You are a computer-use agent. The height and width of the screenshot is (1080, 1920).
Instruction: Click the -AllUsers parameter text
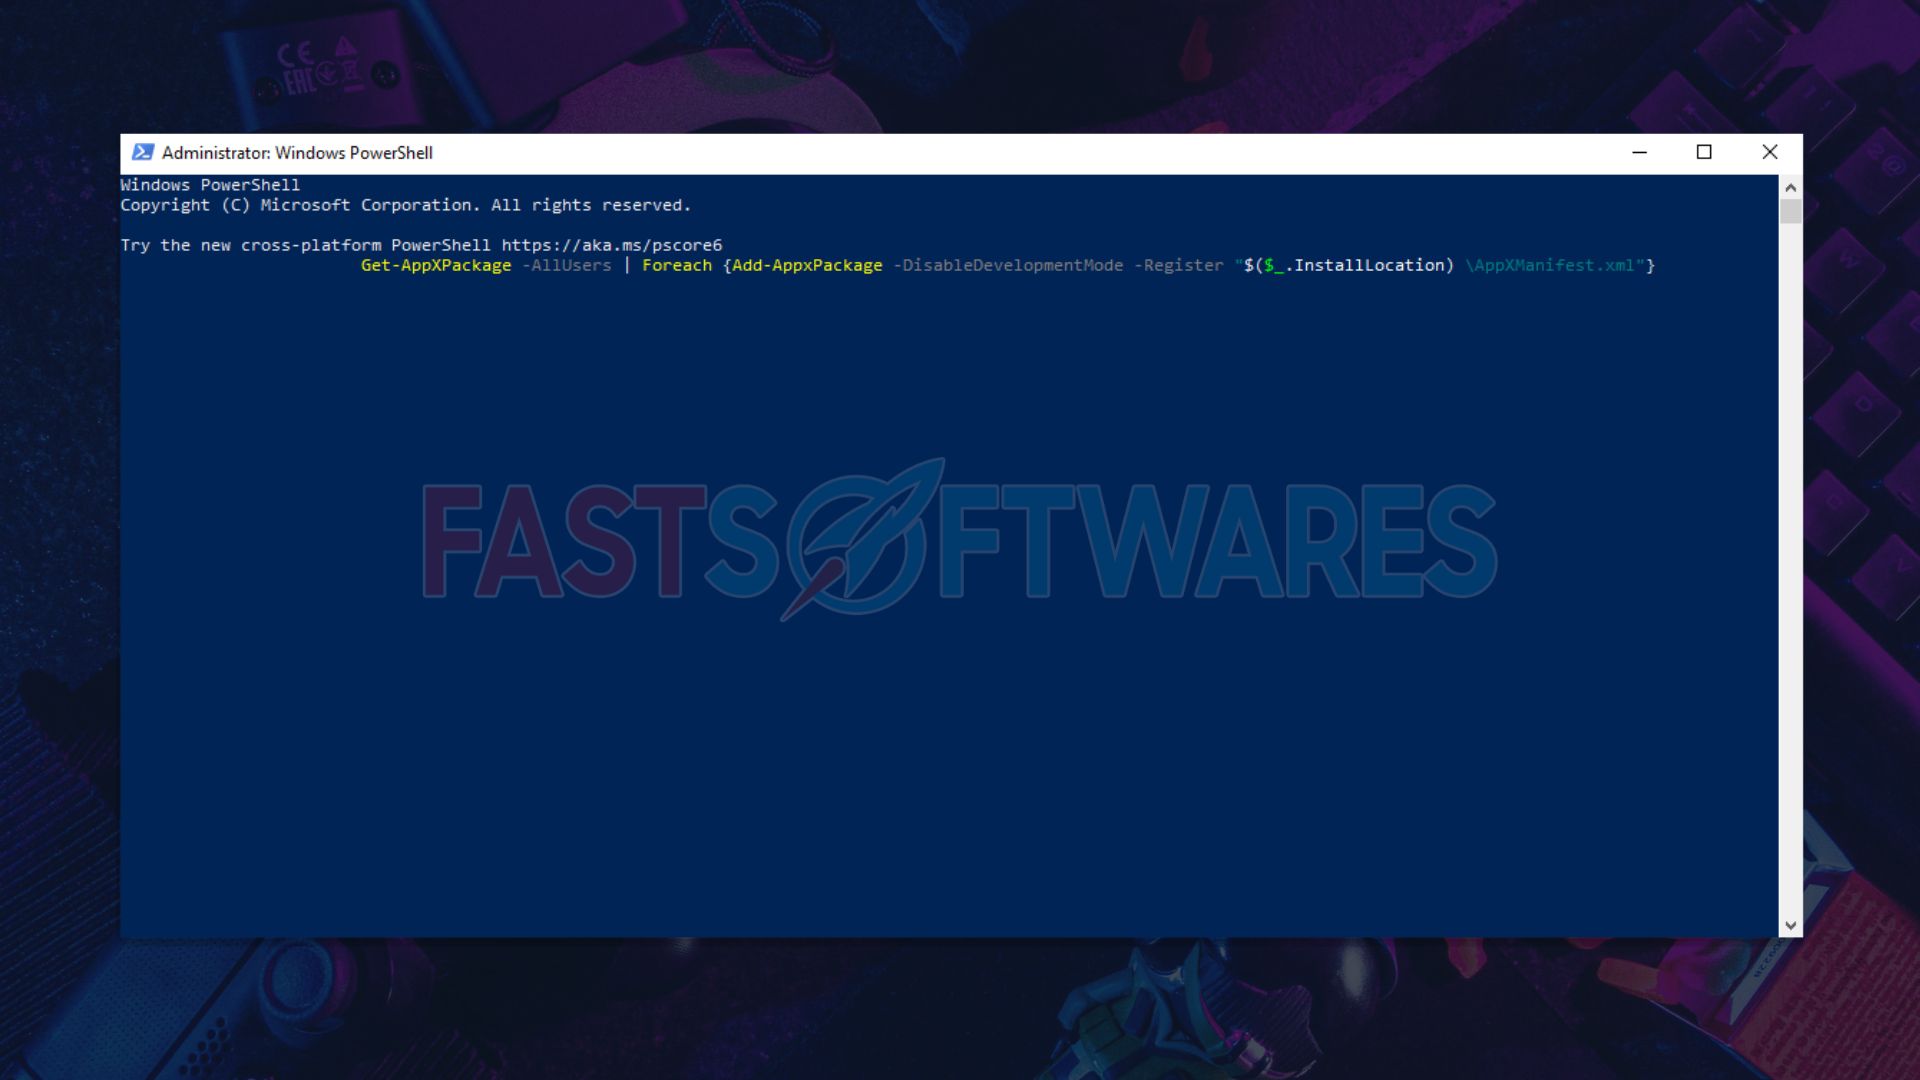pyautogui.click(x=567, y=265)
